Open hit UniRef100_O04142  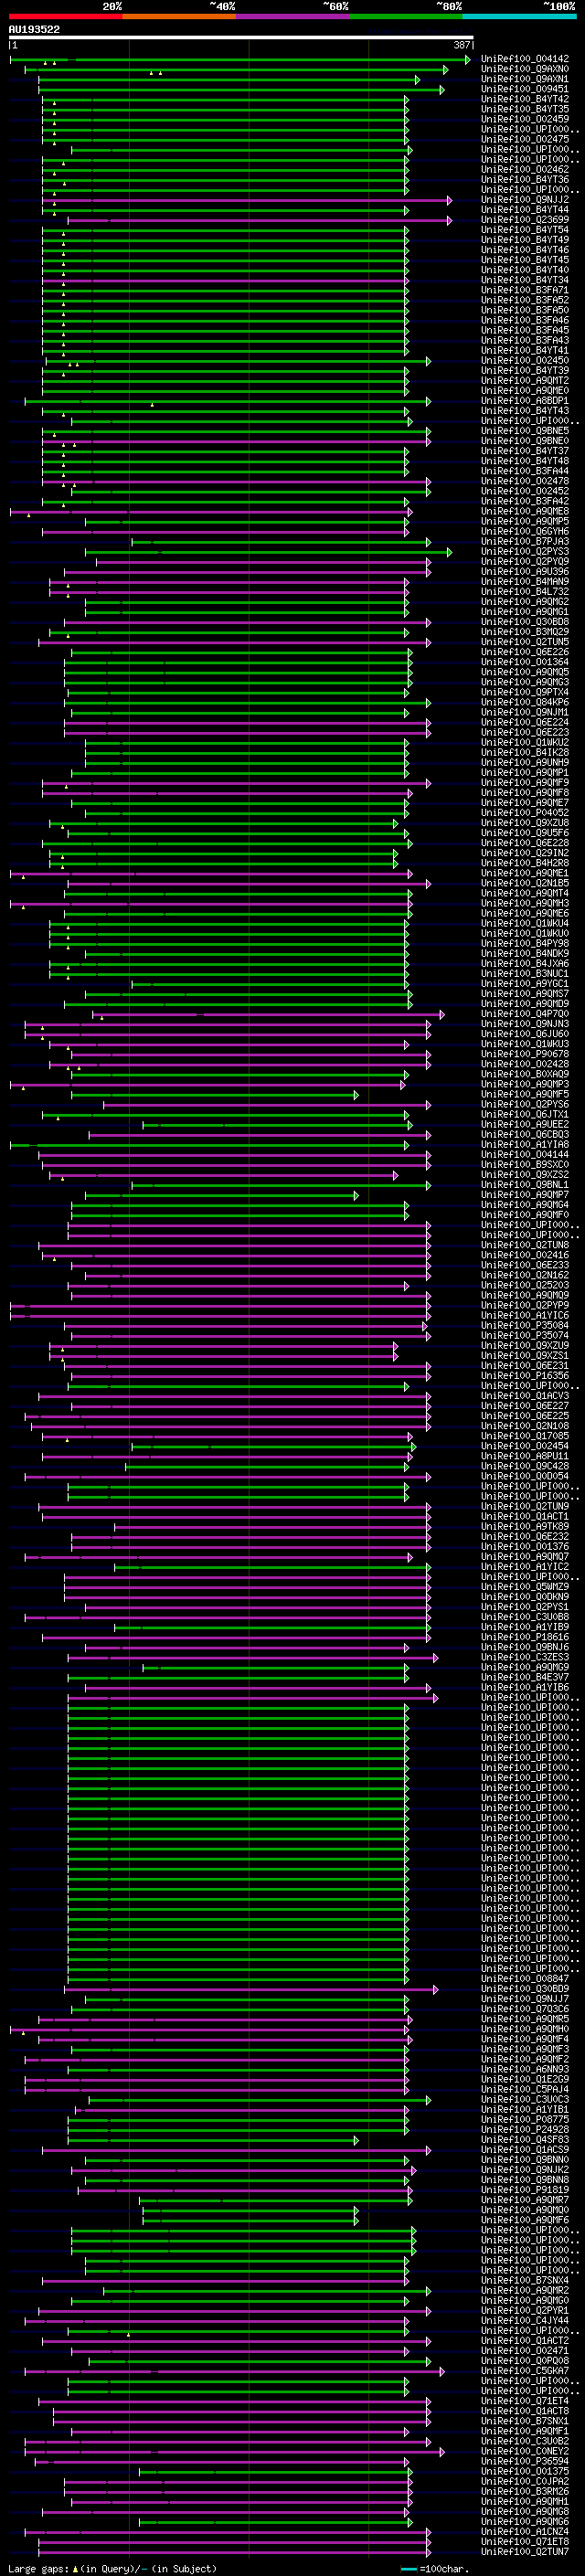point(525,59)
